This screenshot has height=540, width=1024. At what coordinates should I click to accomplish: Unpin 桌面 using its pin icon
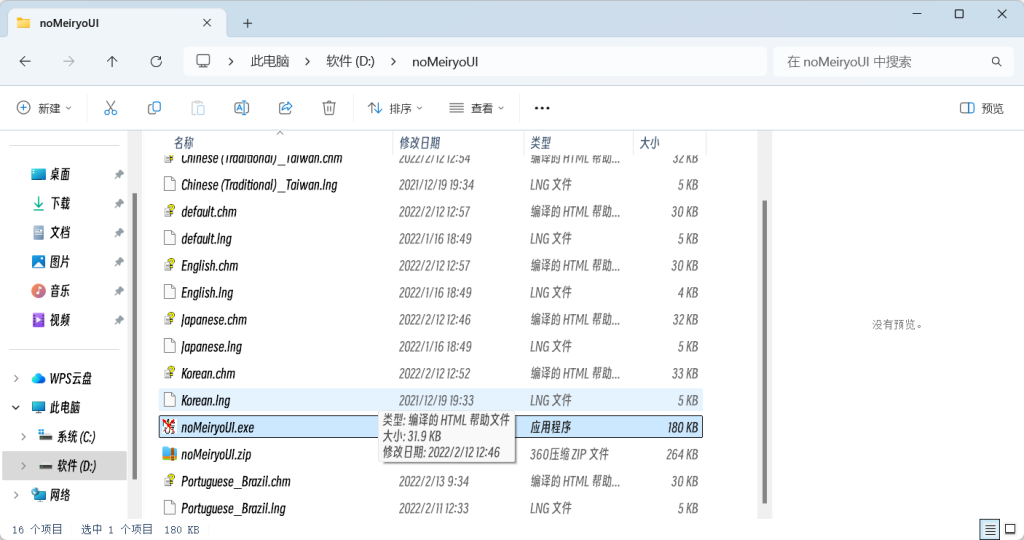point(119,174)
